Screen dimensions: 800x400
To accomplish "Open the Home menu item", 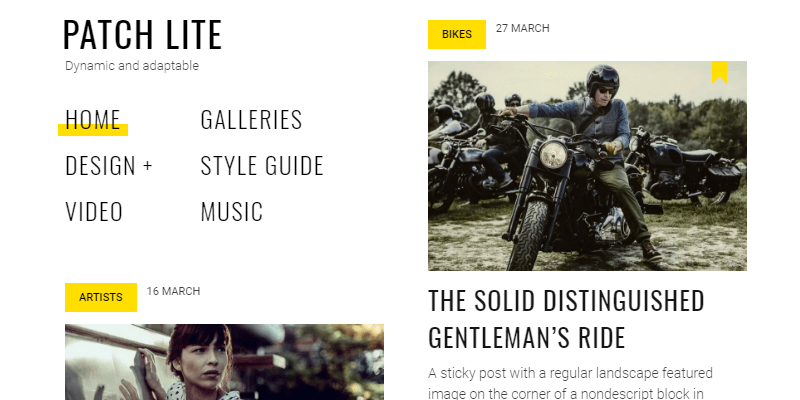I will click(x=93, y=119).
